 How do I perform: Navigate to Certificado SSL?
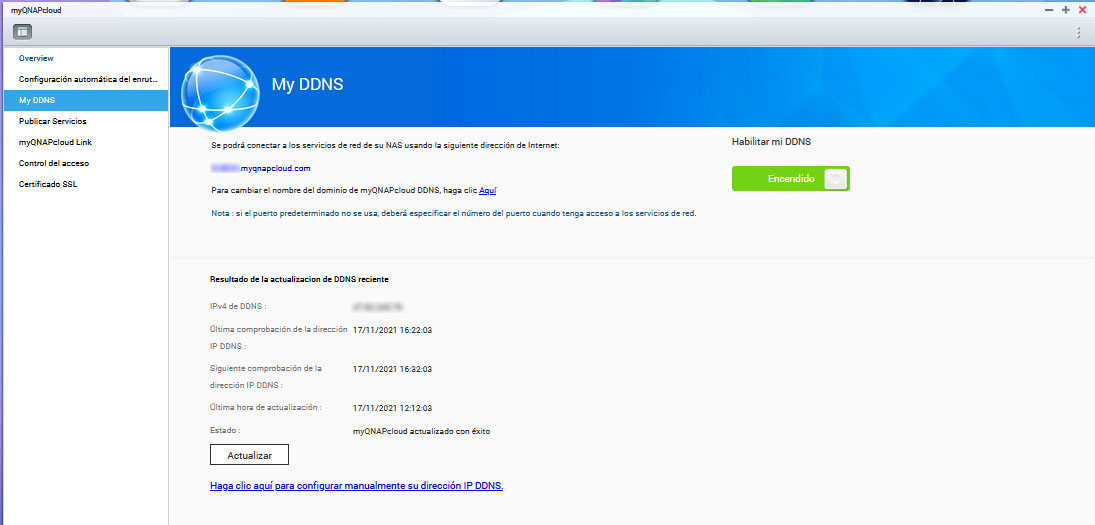48,184
